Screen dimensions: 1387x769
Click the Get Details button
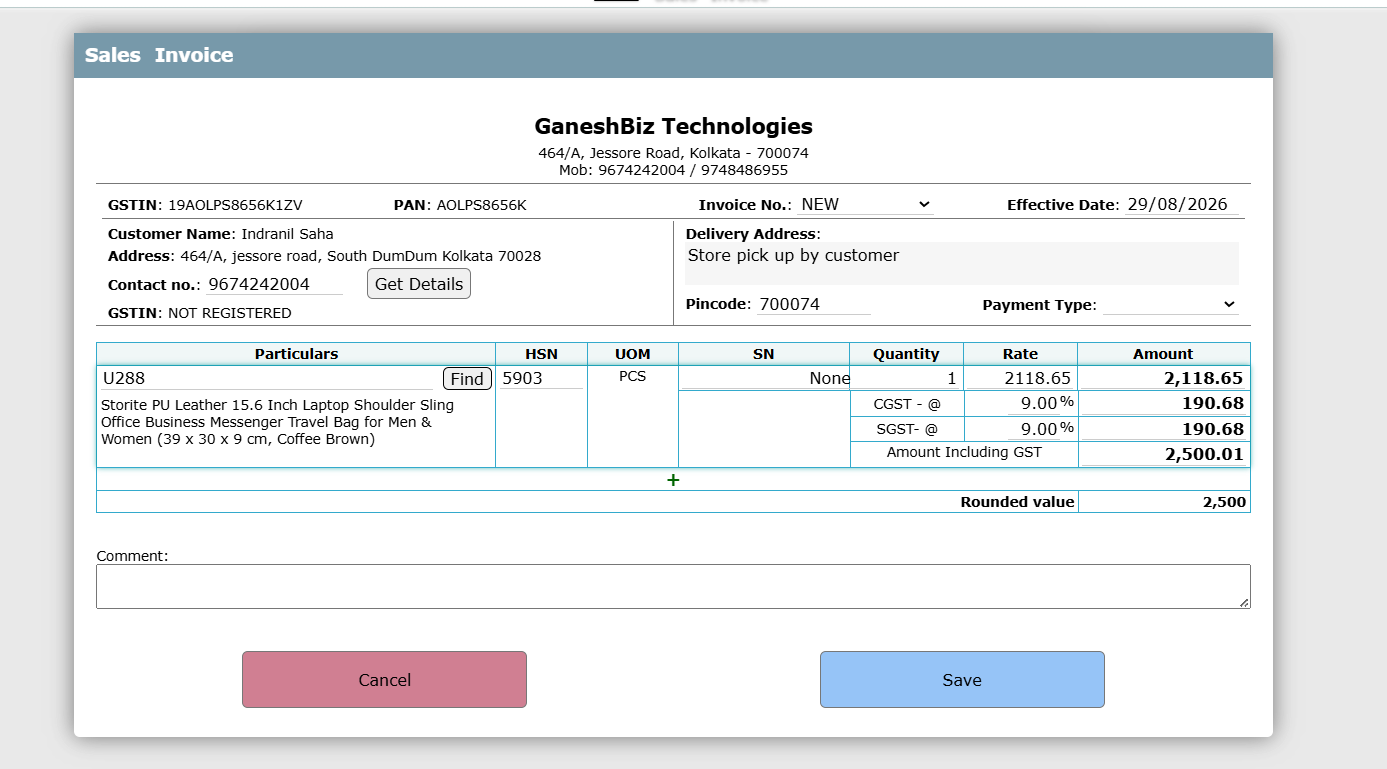pos(419,284)
